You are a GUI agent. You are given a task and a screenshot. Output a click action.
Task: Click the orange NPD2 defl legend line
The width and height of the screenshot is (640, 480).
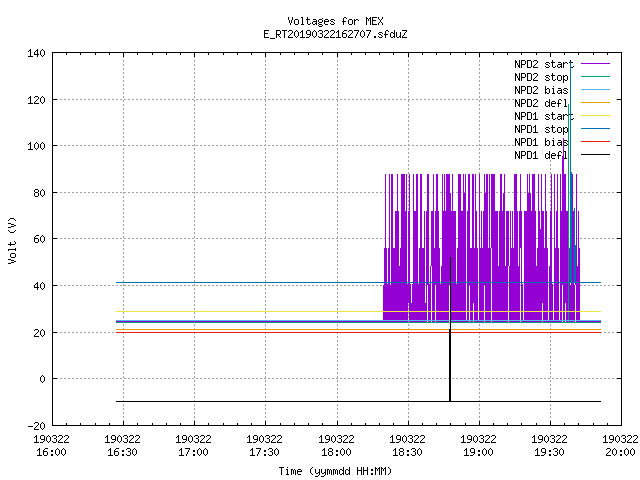coord(595,103)
